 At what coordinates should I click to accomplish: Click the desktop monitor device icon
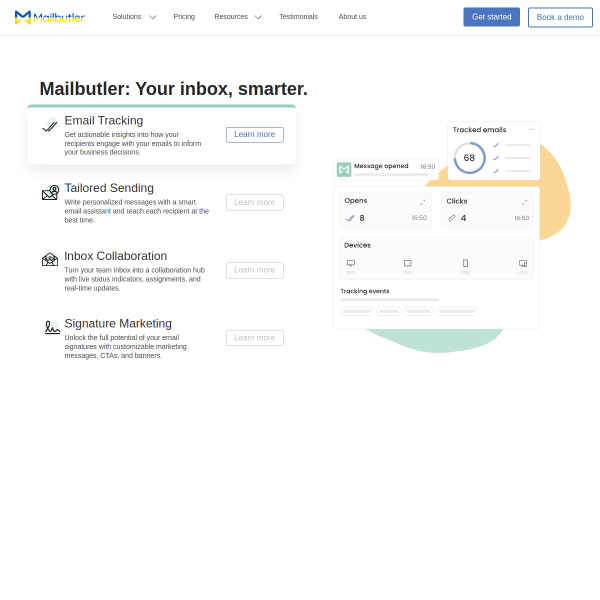click(351, 263)
